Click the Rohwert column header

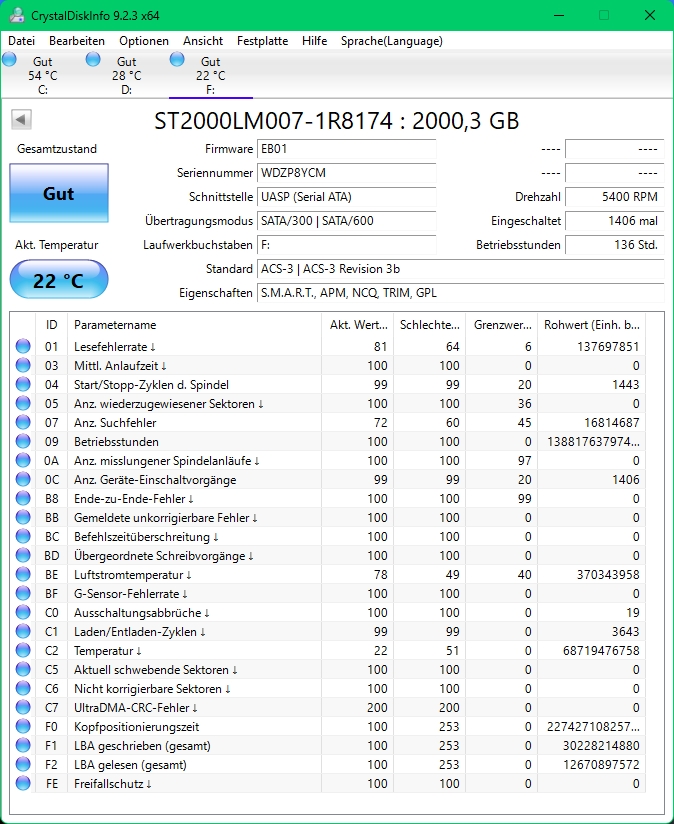point(592,324)
